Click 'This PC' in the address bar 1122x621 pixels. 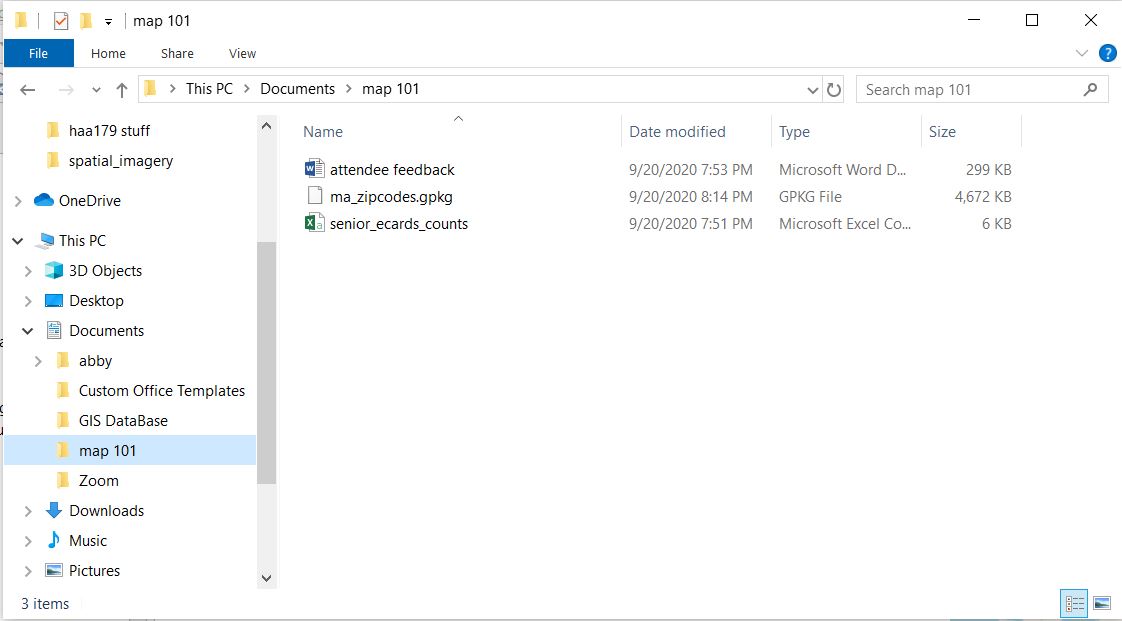click(209, 89)
